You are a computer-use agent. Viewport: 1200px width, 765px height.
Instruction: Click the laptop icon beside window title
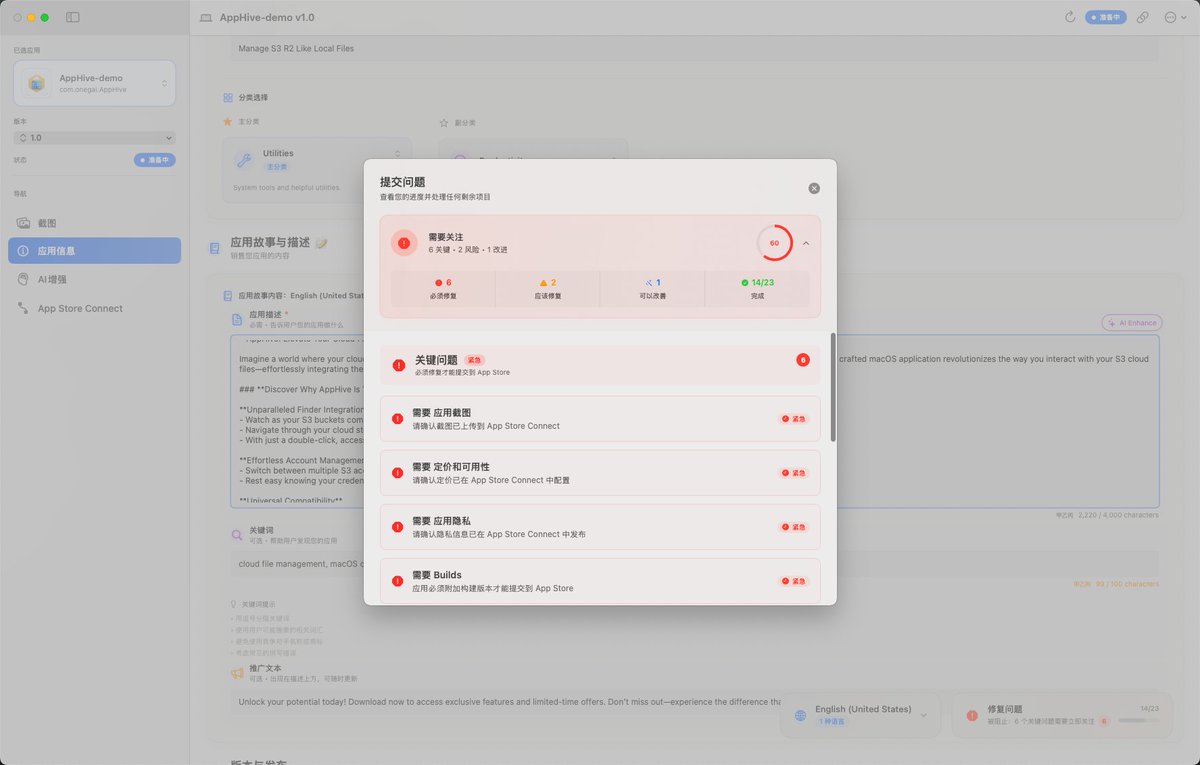click(x=206, y=18)
